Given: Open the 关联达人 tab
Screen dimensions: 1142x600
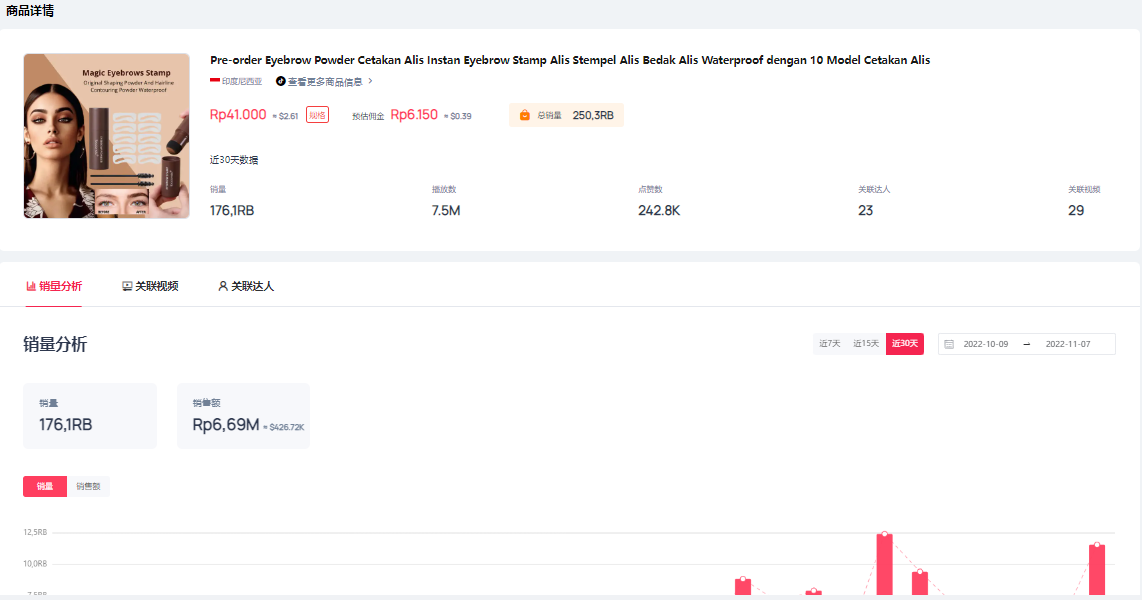Looking at the screenshot, I should (x=246, y=286).
